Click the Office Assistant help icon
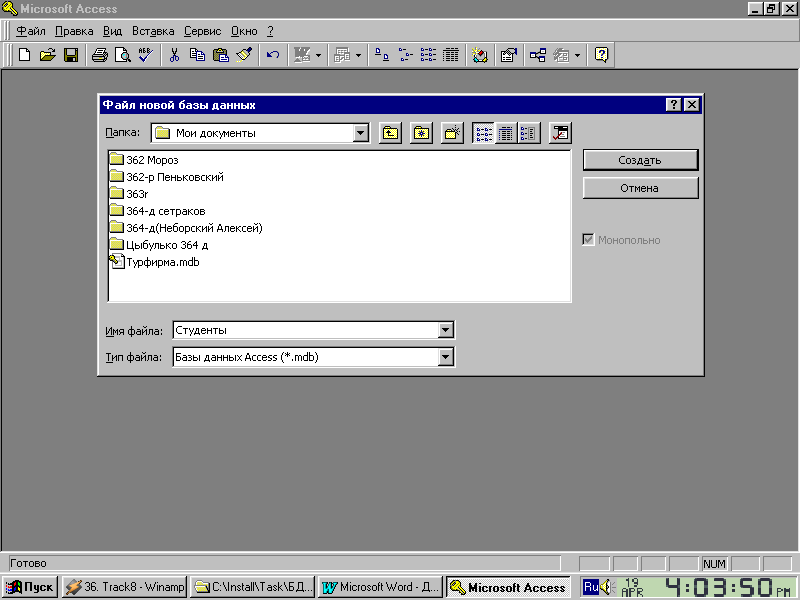This screenshot has width=800, height=600. click(x=602, y=55)
